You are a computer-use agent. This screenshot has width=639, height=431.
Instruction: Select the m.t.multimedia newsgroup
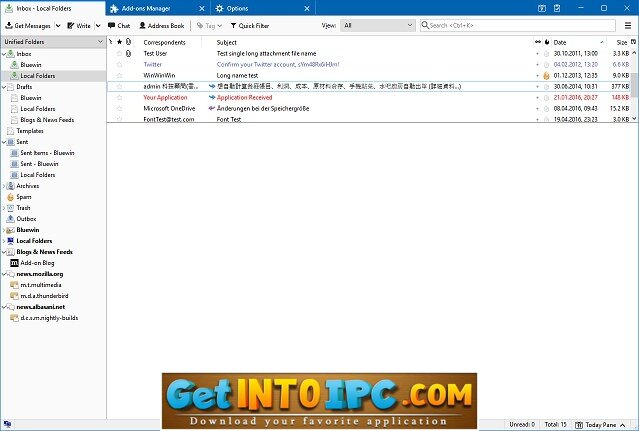tap(41, 285)
